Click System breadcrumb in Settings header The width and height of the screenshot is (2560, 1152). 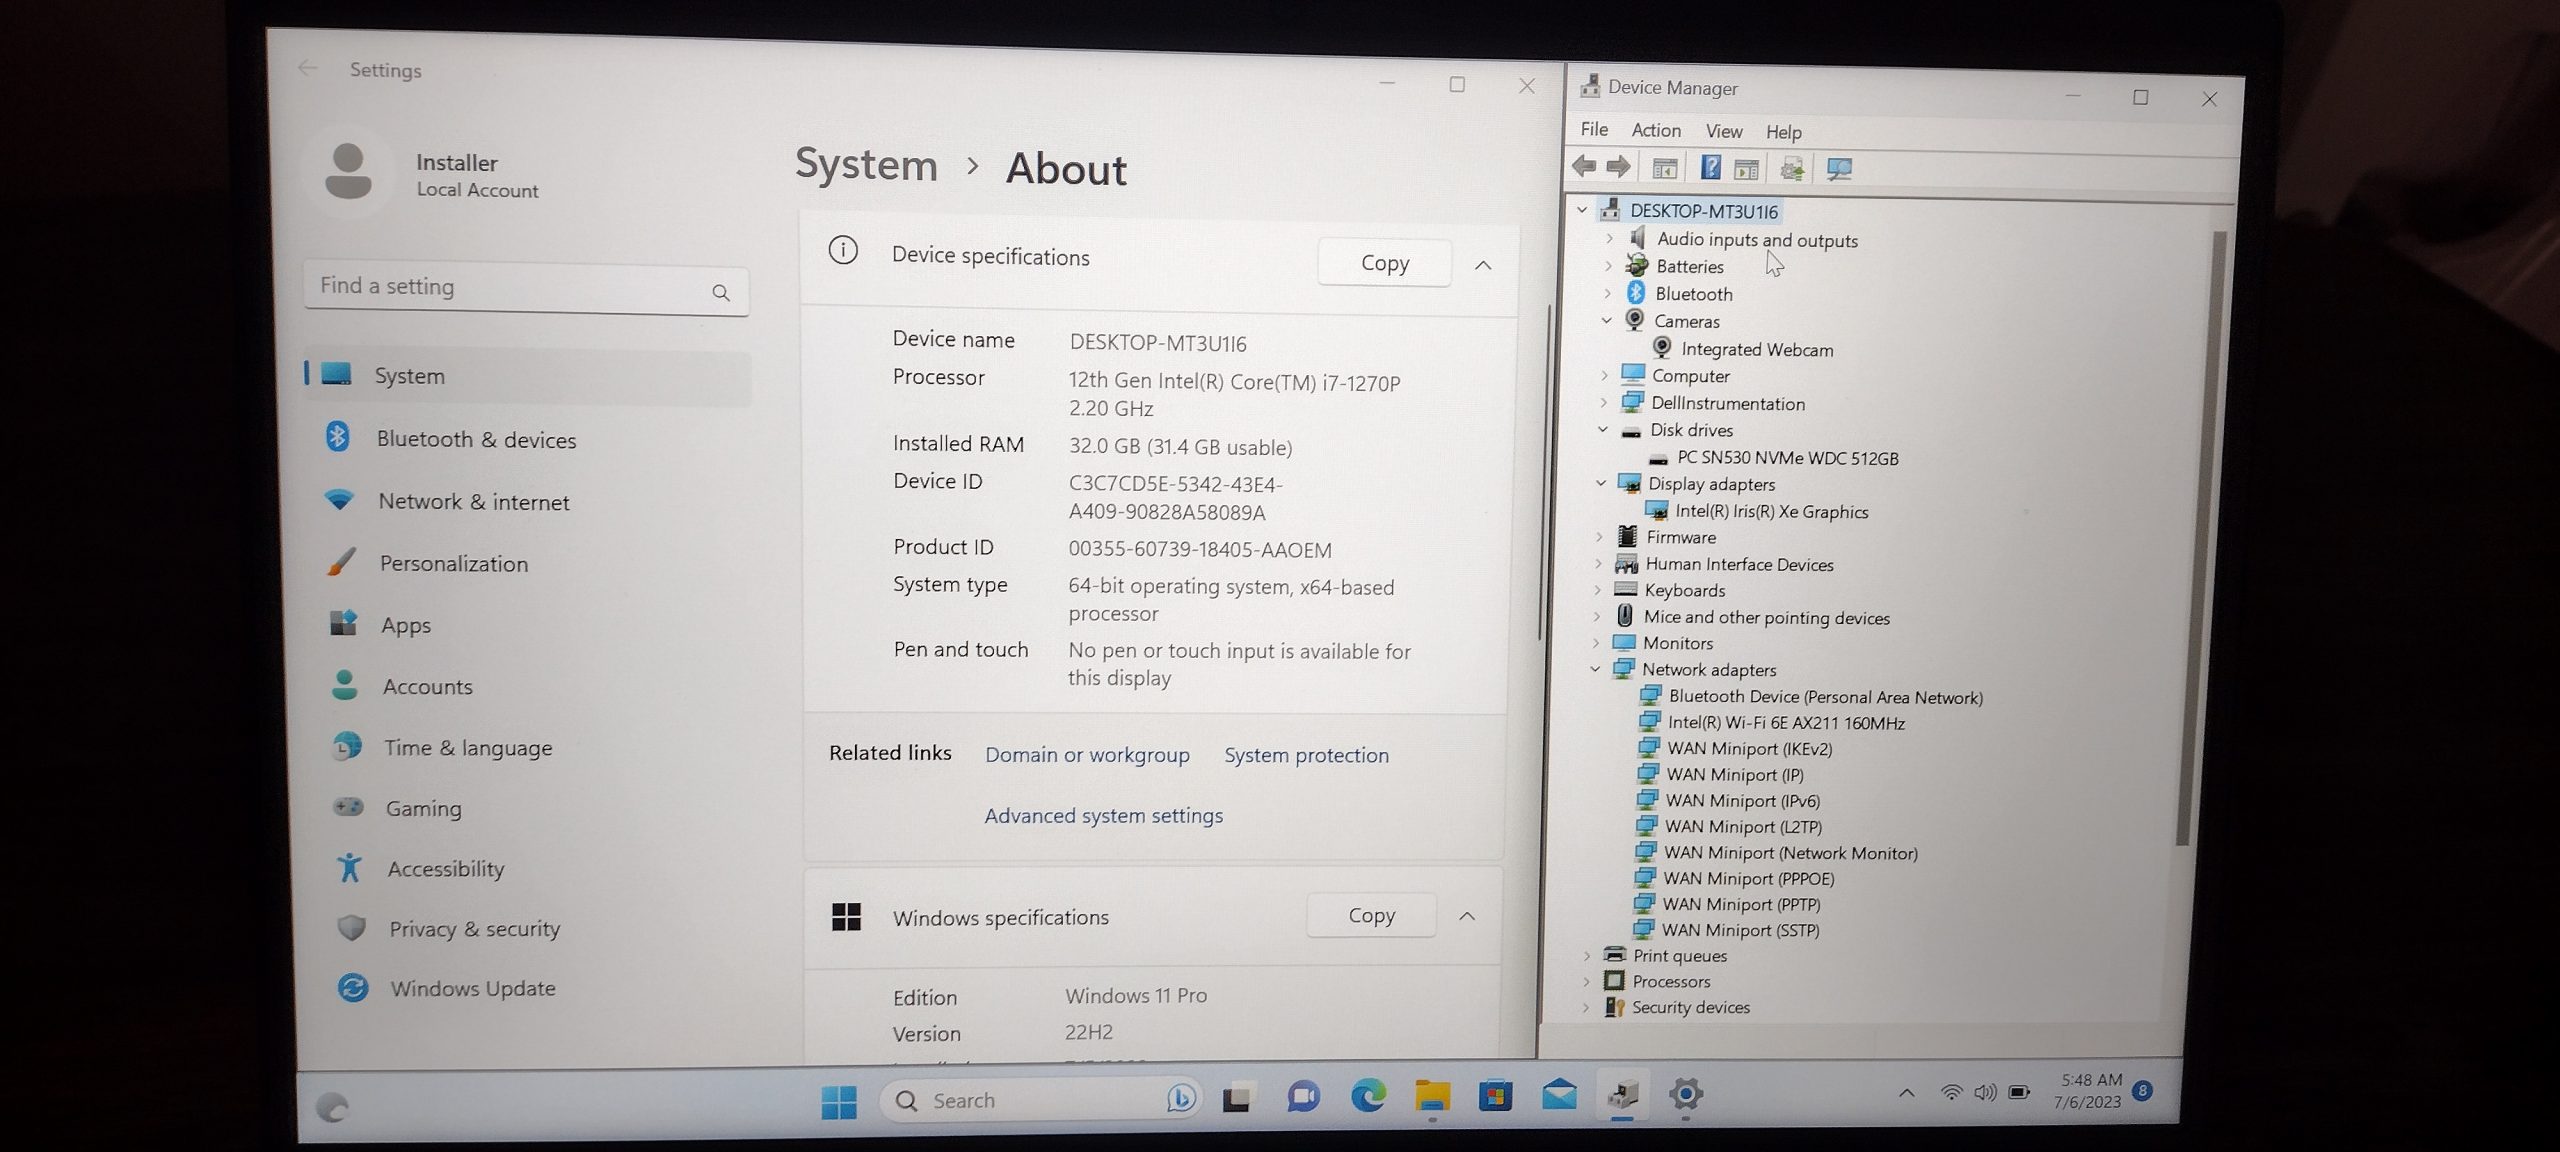click(x=866, y=165)
